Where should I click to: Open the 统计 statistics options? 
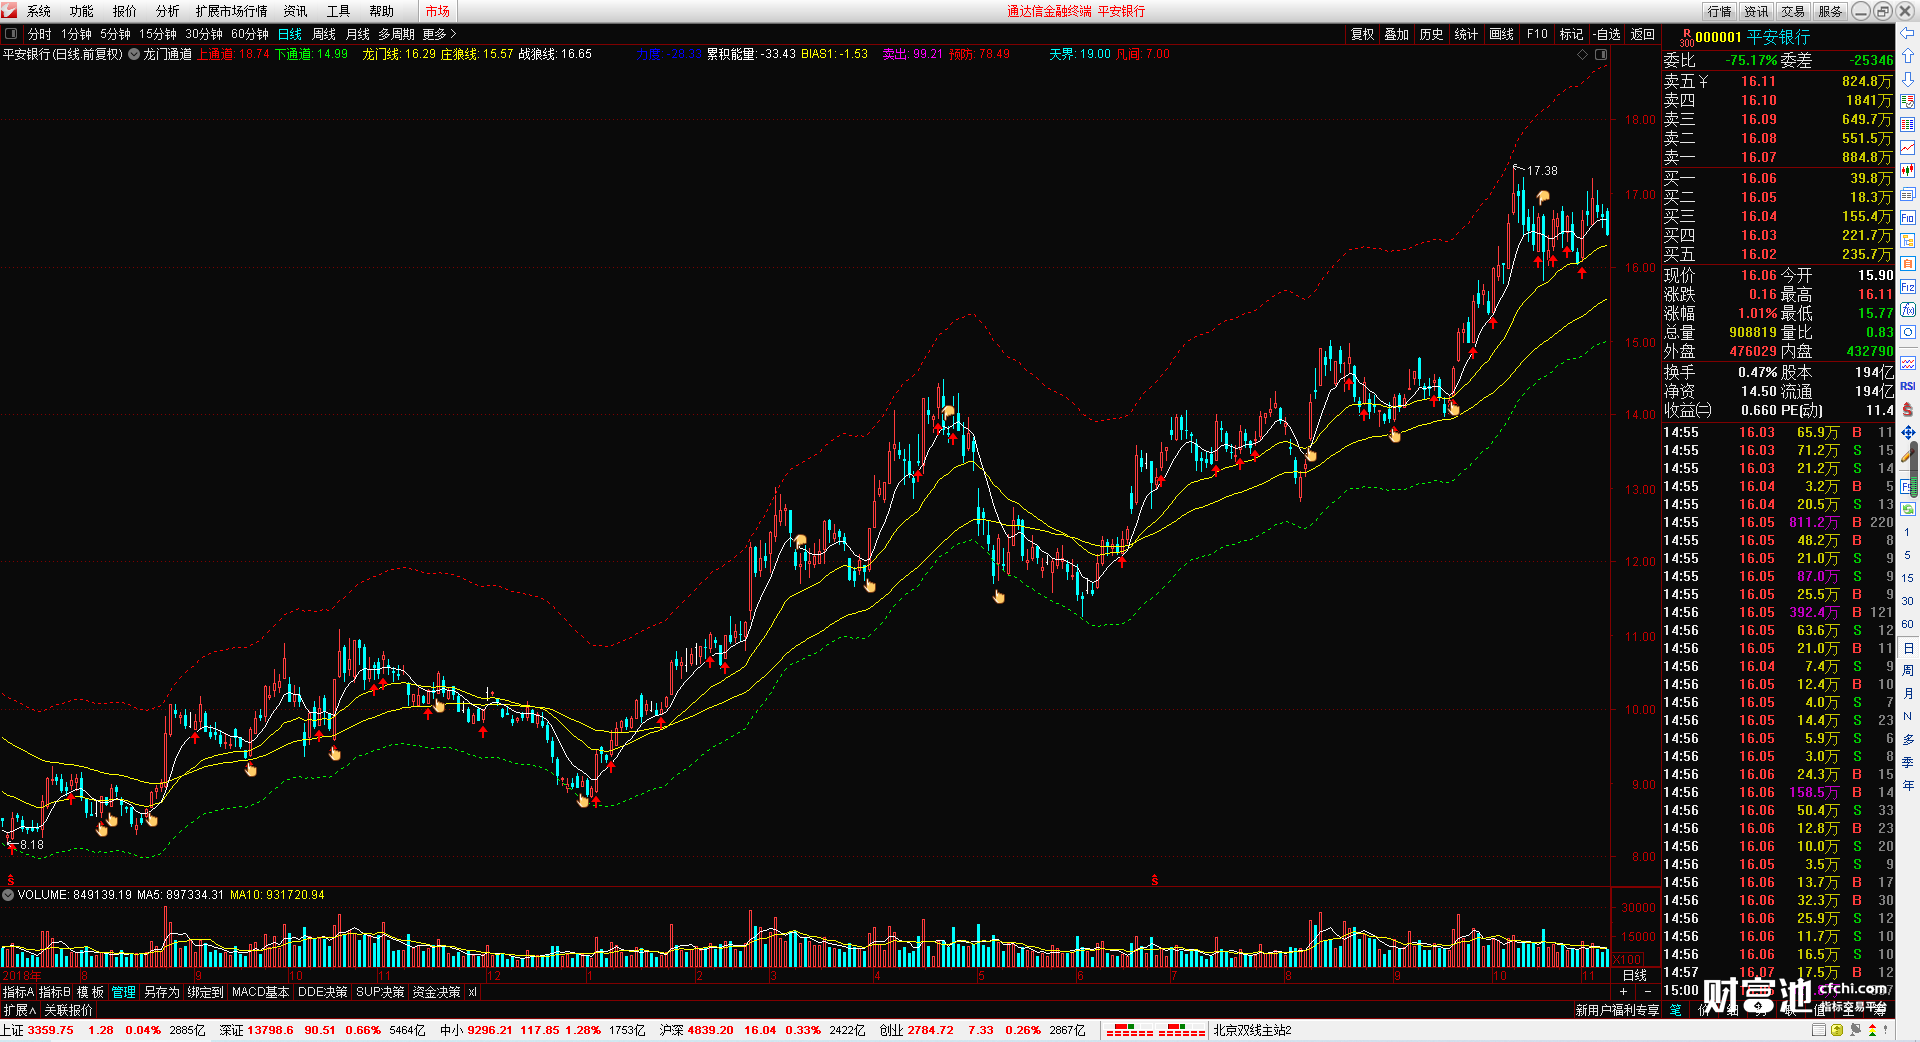[x=1466, y=34]
